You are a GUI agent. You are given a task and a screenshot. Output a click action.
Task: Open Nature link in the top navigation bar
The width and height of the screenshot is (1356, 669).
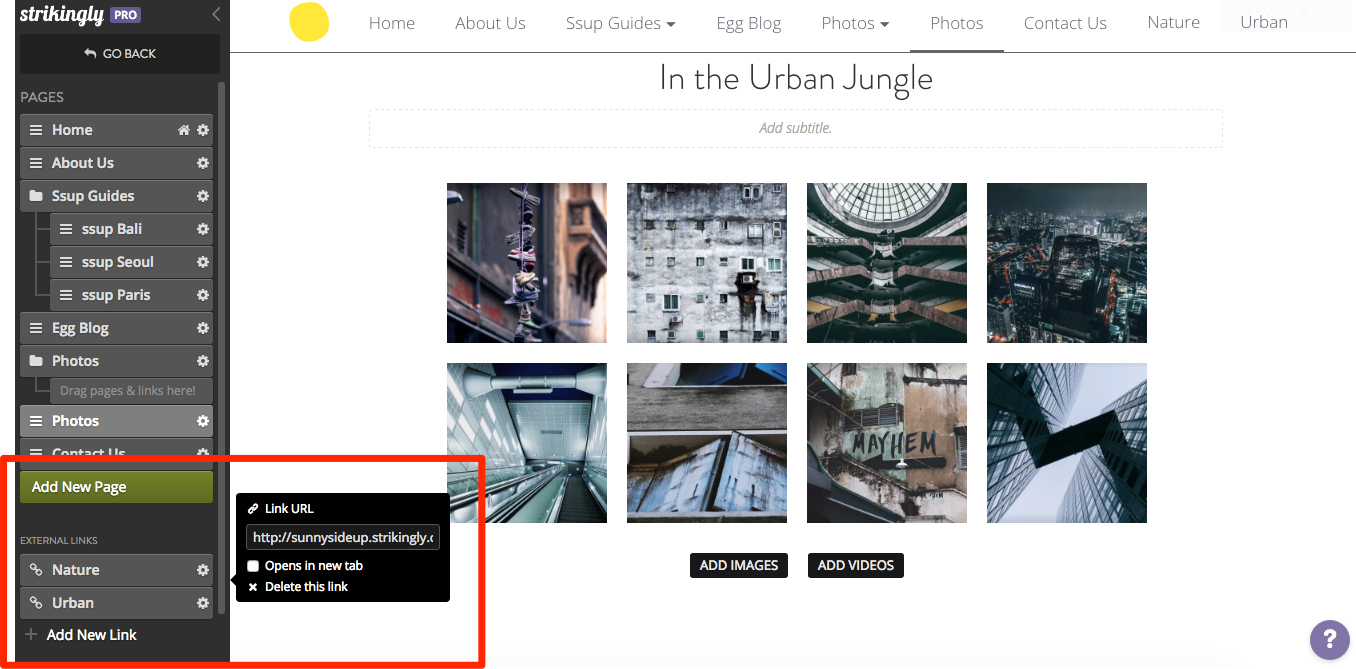tap(1174, 22)
